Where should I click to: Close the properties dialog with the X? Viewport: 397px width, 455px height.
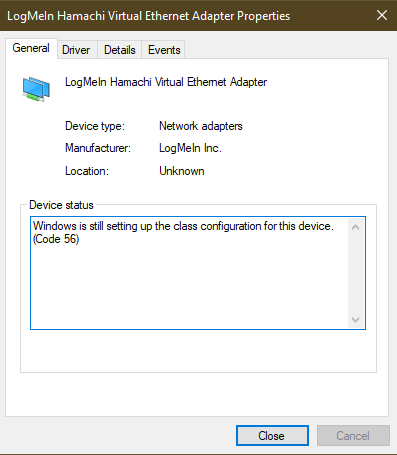click(x=382, y=15)
